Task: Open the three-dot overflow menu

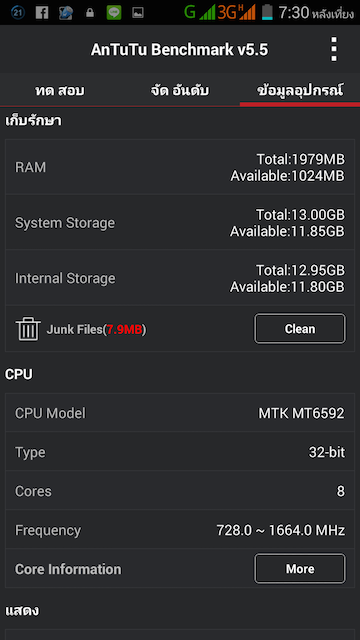Action: tap(334, 49)
